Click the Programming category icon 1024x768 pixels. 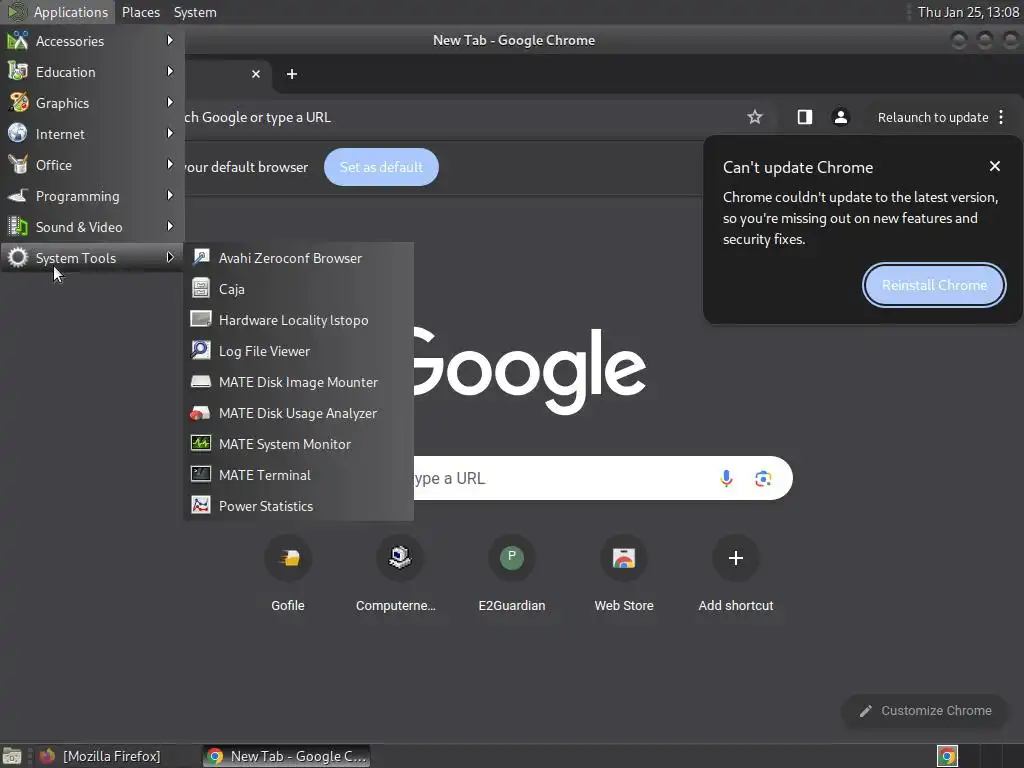(x=18, y=195)
